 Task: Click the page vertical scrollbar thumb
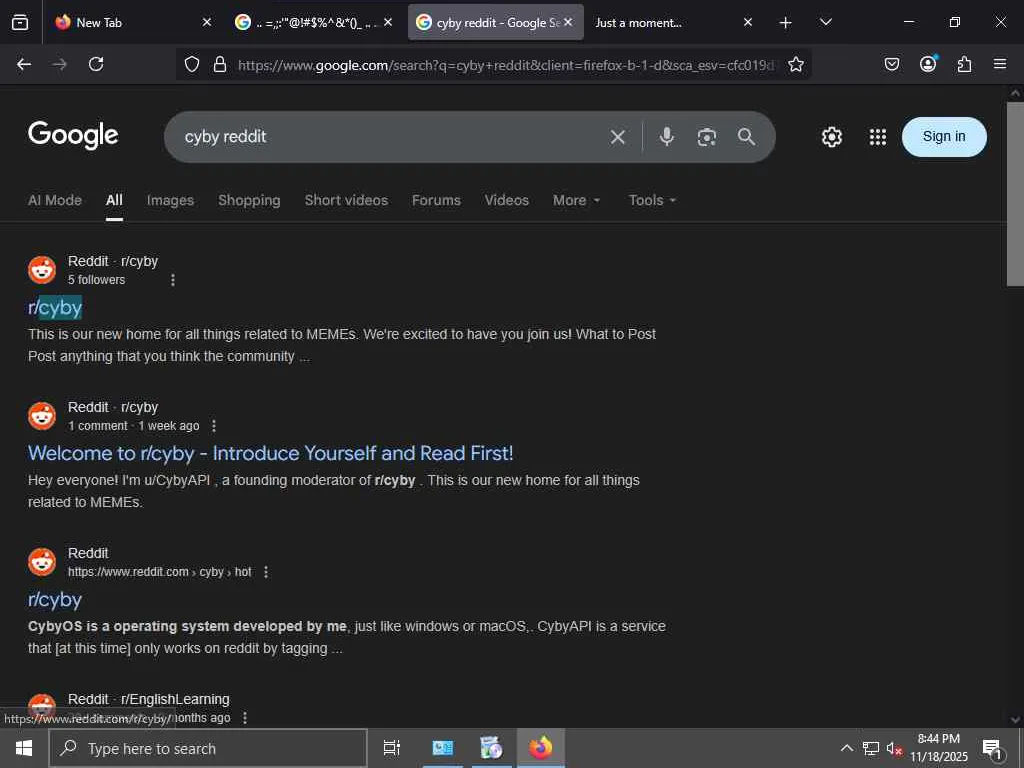(1015, 193)
